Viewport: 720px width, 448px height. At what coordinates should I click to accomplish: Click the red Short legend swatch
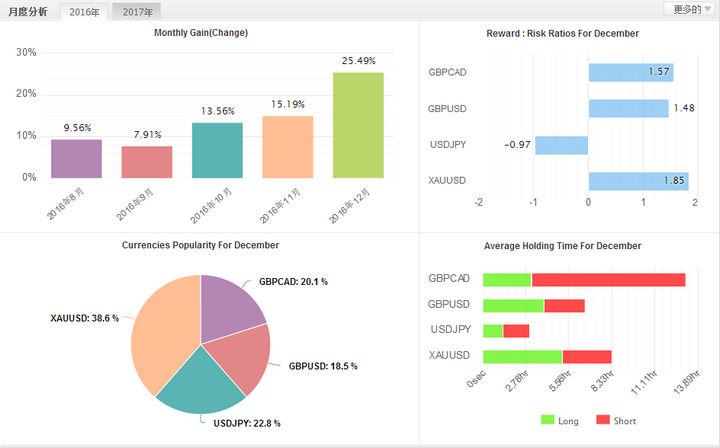click(x=603, y=420)
